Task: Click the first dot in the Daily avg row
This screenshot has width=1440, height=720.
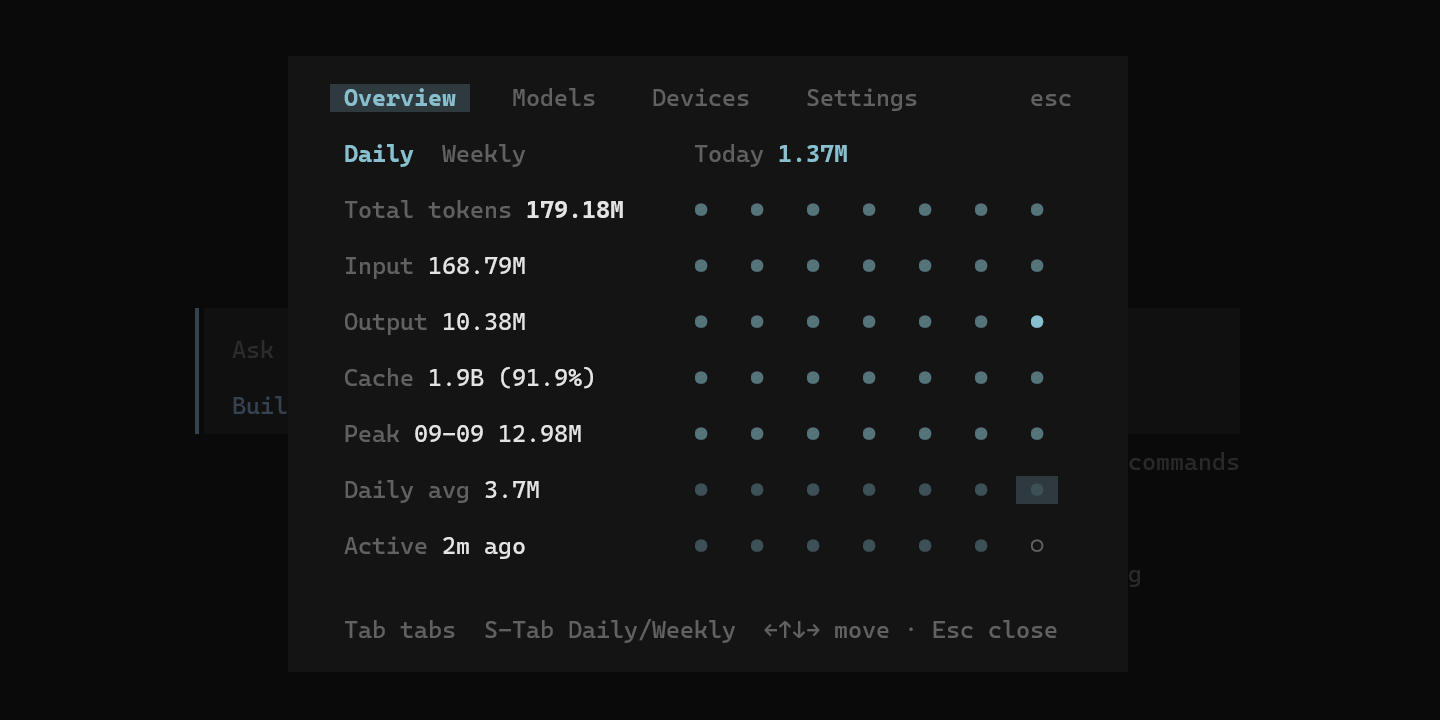Action: click(x=701, y=490)
